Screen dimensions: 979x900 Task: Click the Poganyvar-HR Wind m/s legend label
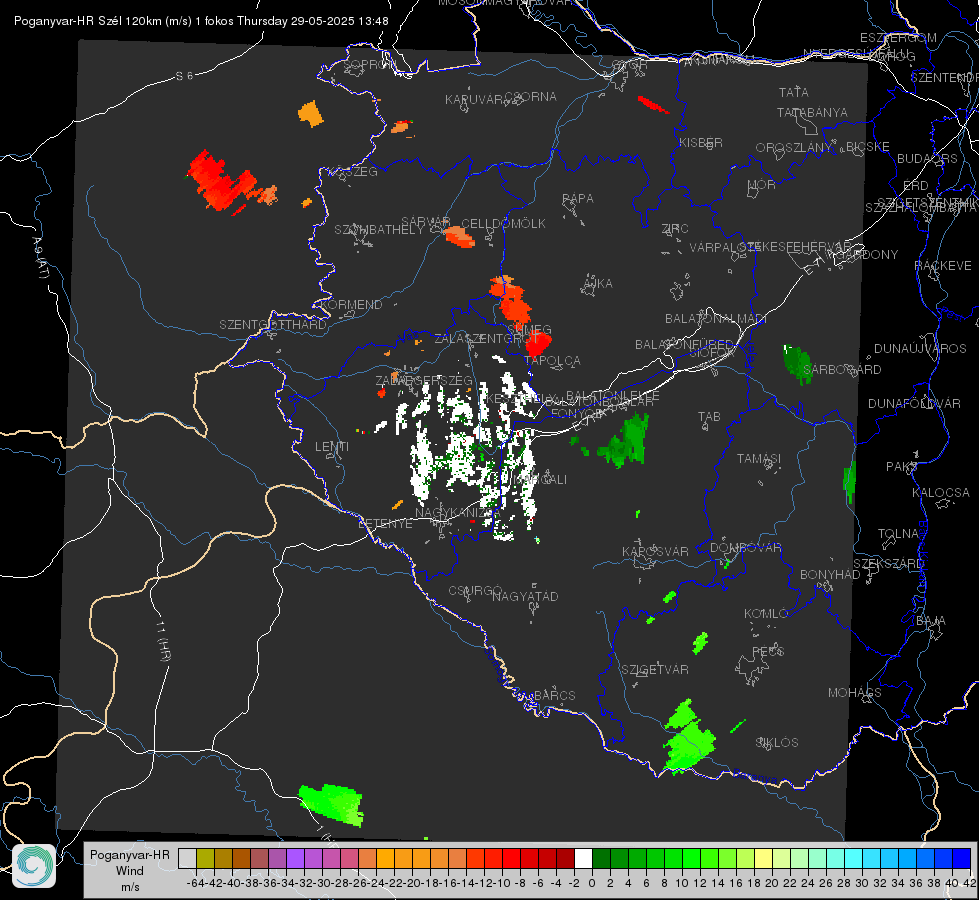(x=130, y=870)
